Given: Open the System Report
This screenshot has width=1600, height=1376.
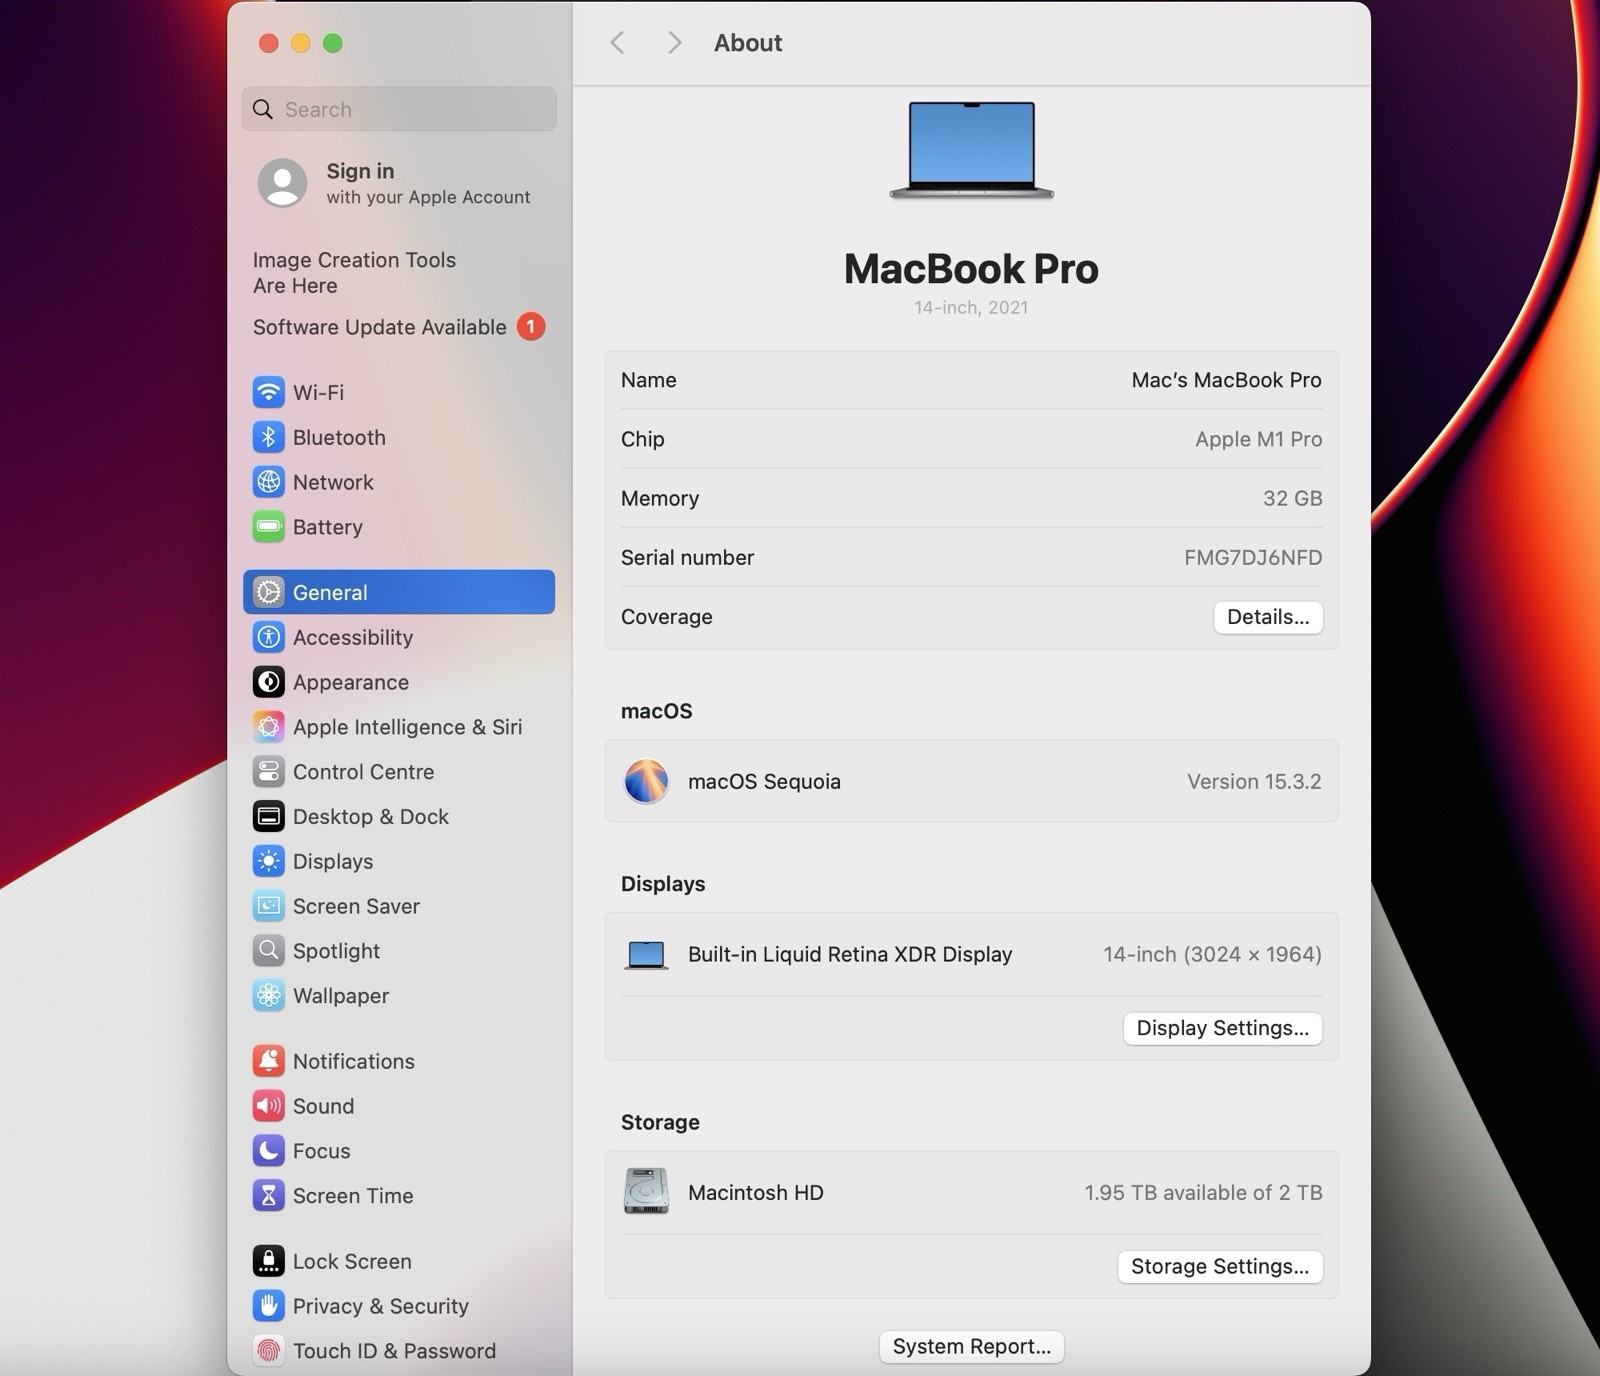Looking at the screenshot, I should point(971,1346).
